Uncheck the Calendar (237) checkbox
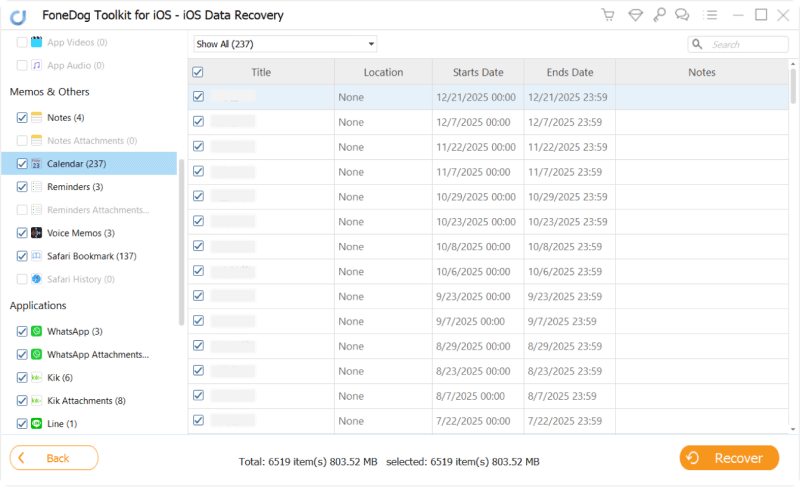 click(22, 164)
